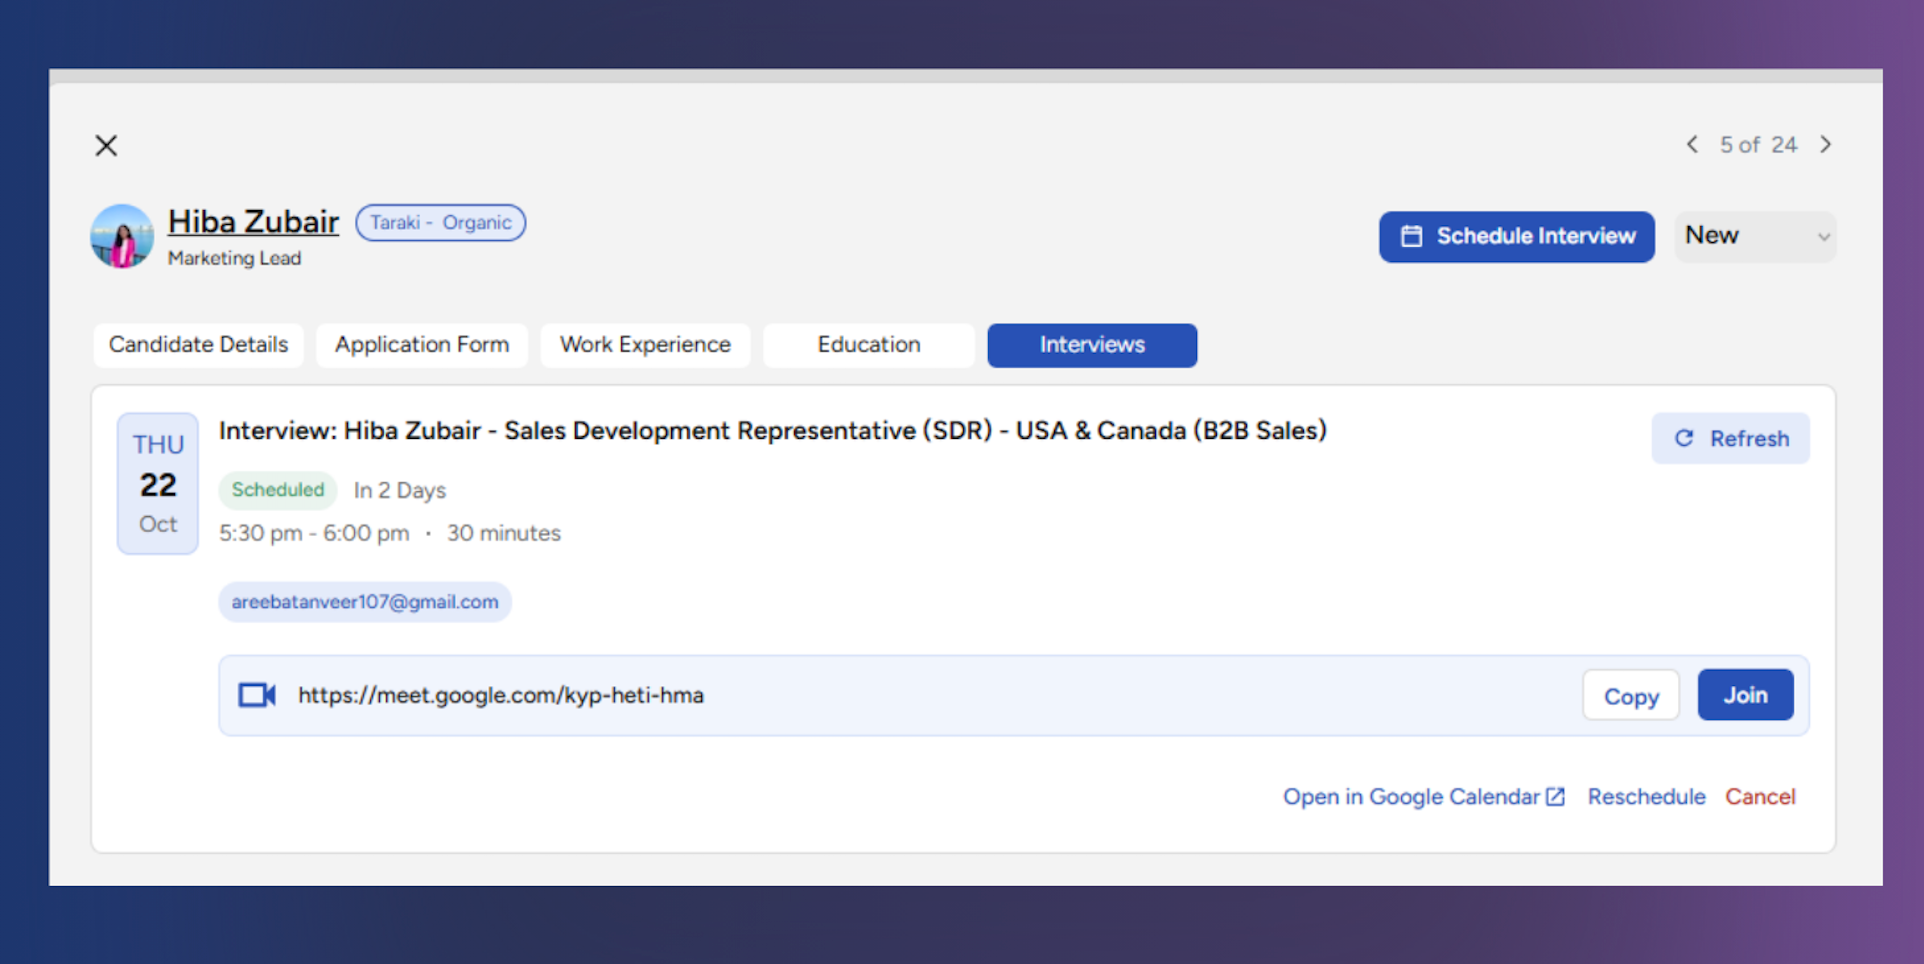This screenshot has width=1924, height=964.
Task: Click the Schedule Interview button
Action: pyautogui.click(x=1516, y=236)
